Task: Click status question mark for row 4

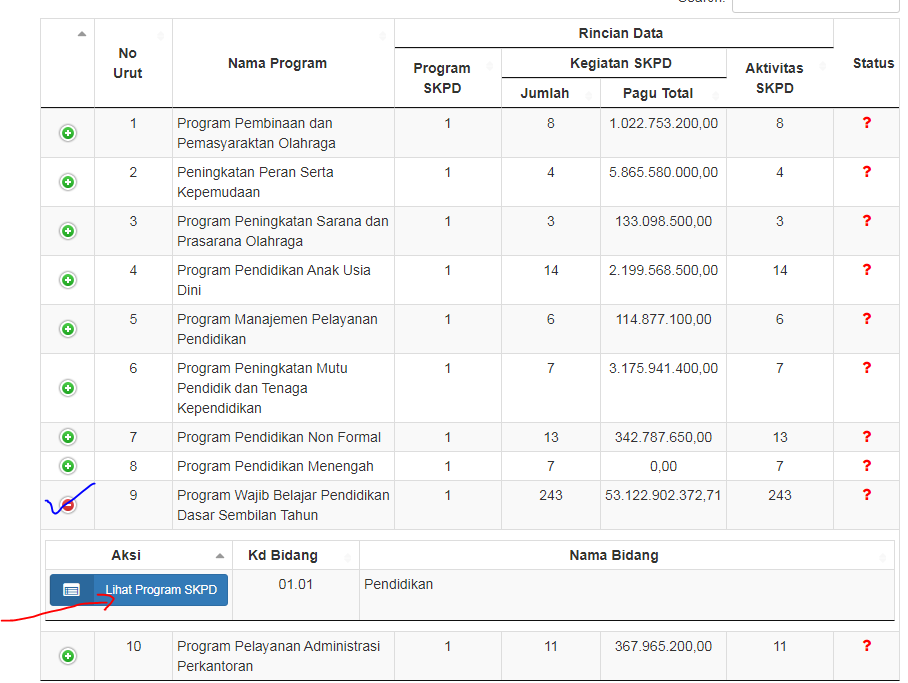Action: 866,270
